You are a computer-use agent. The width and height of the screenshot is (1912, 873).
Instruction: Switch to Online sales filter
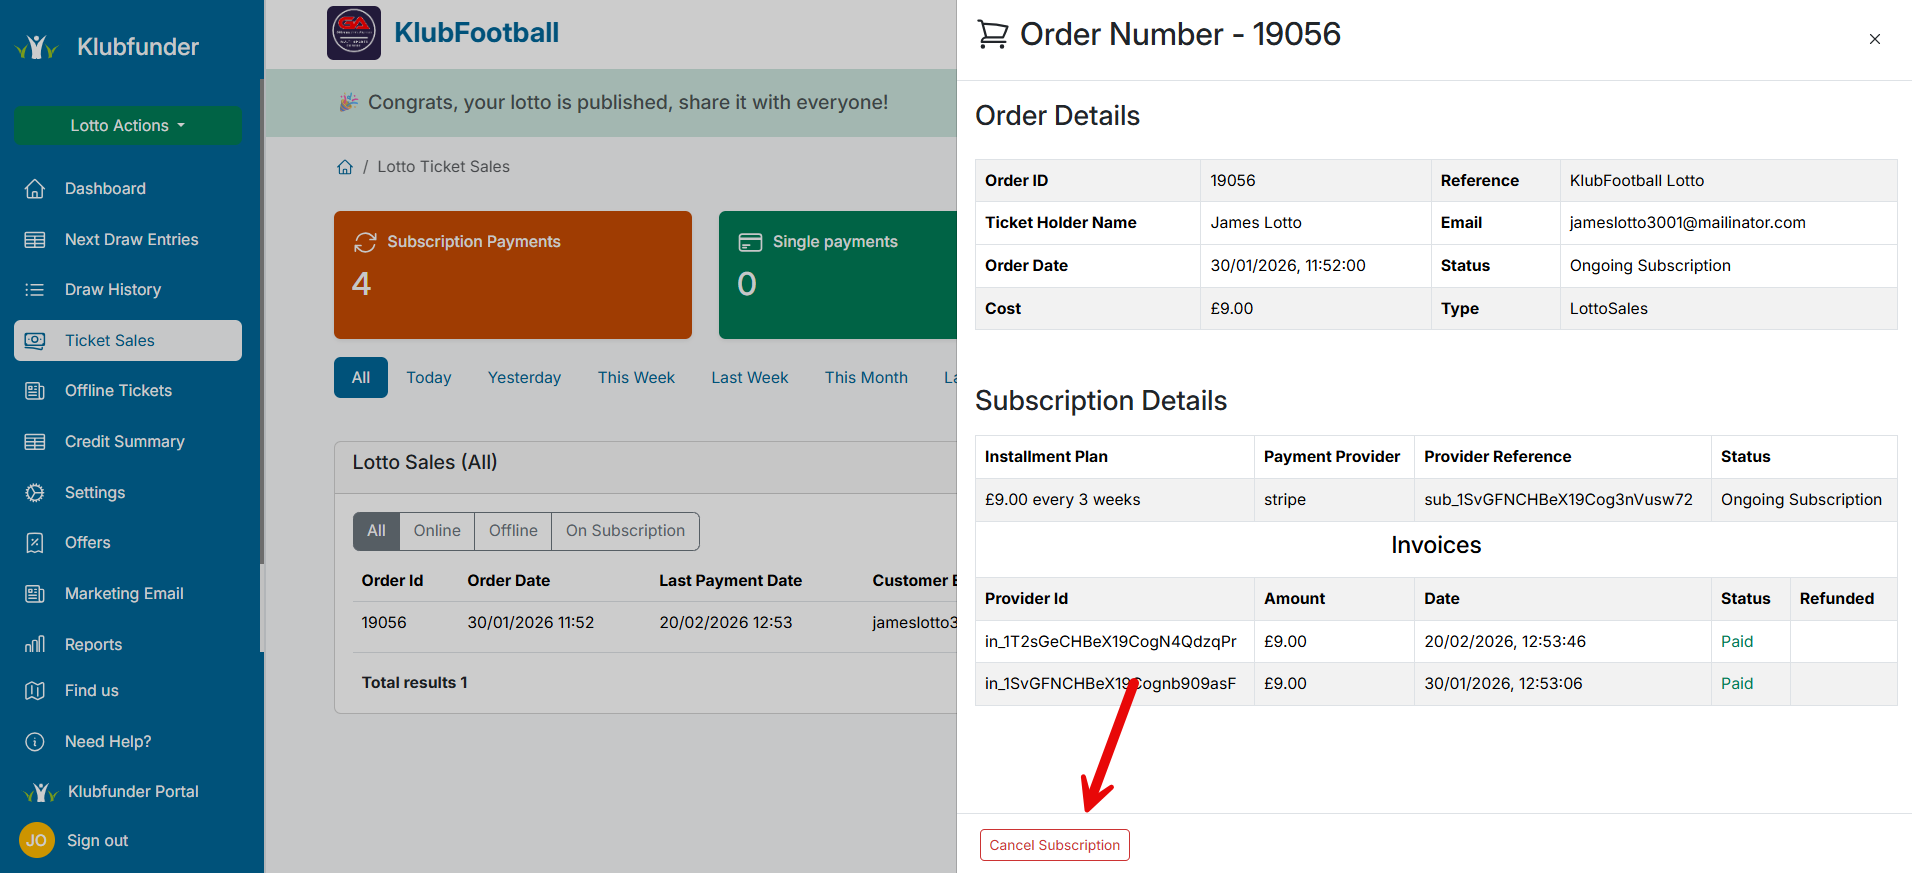click(437, 531)
